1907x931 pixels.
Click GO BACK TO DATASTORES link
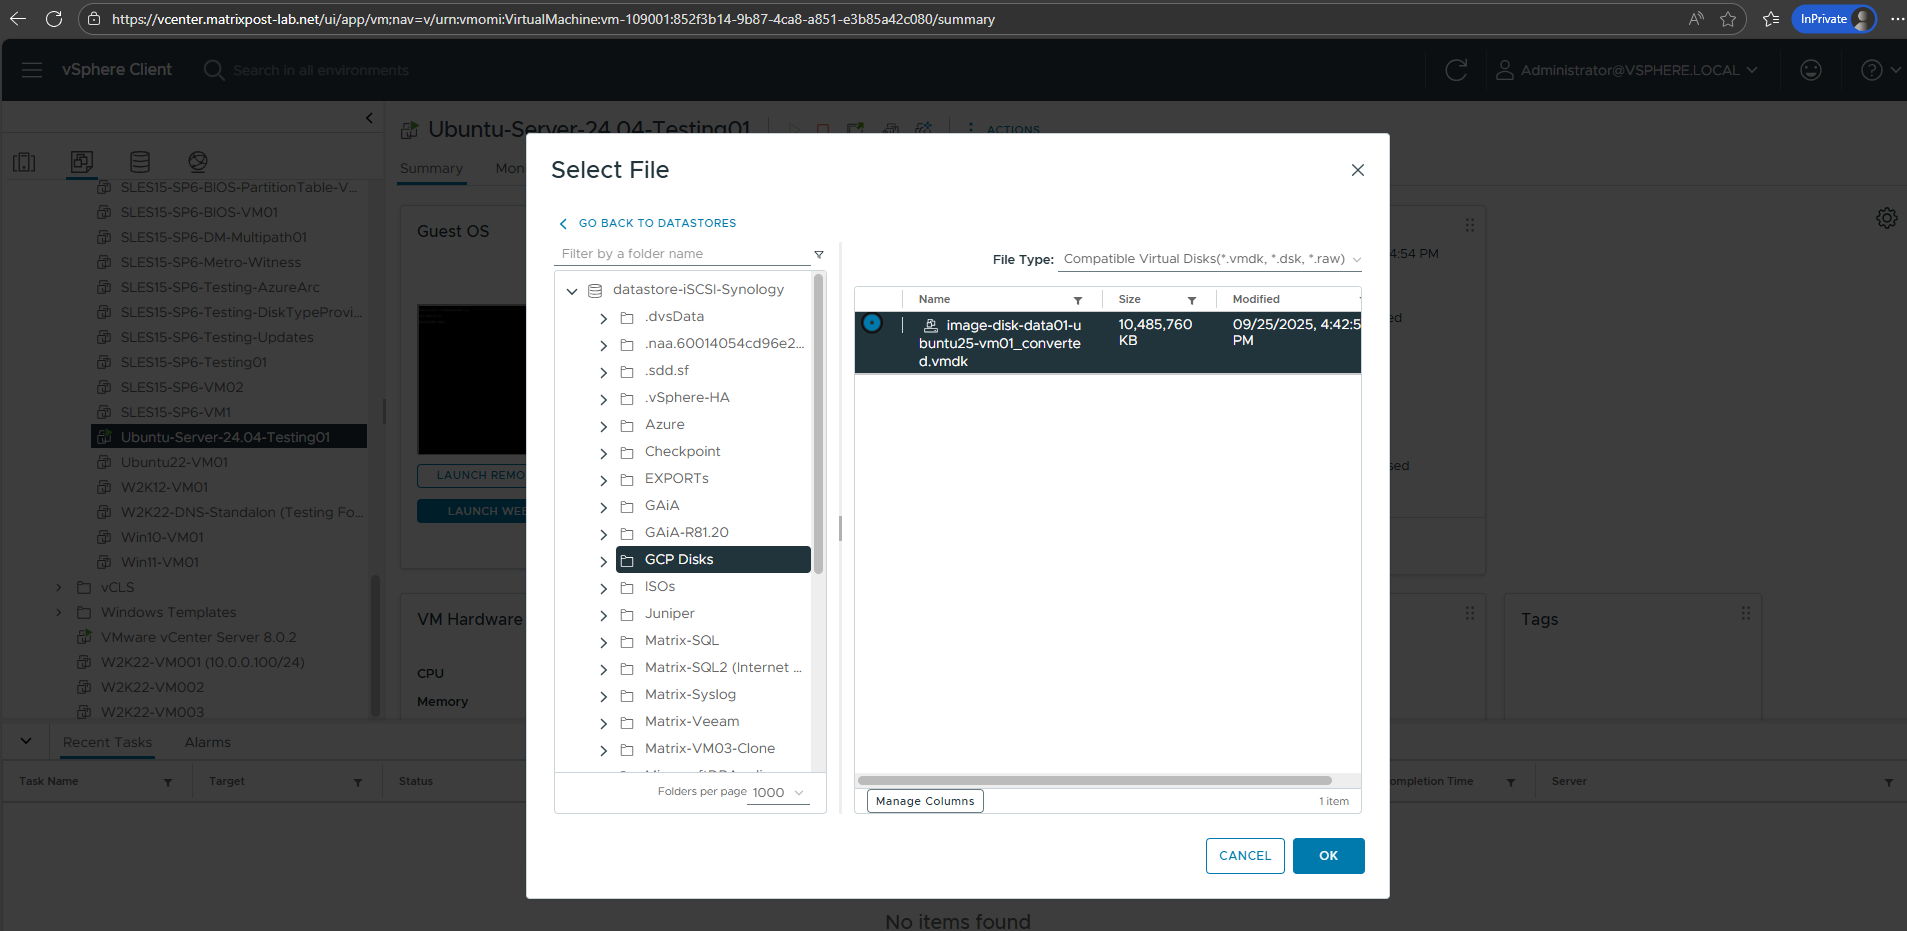point(647,223)
